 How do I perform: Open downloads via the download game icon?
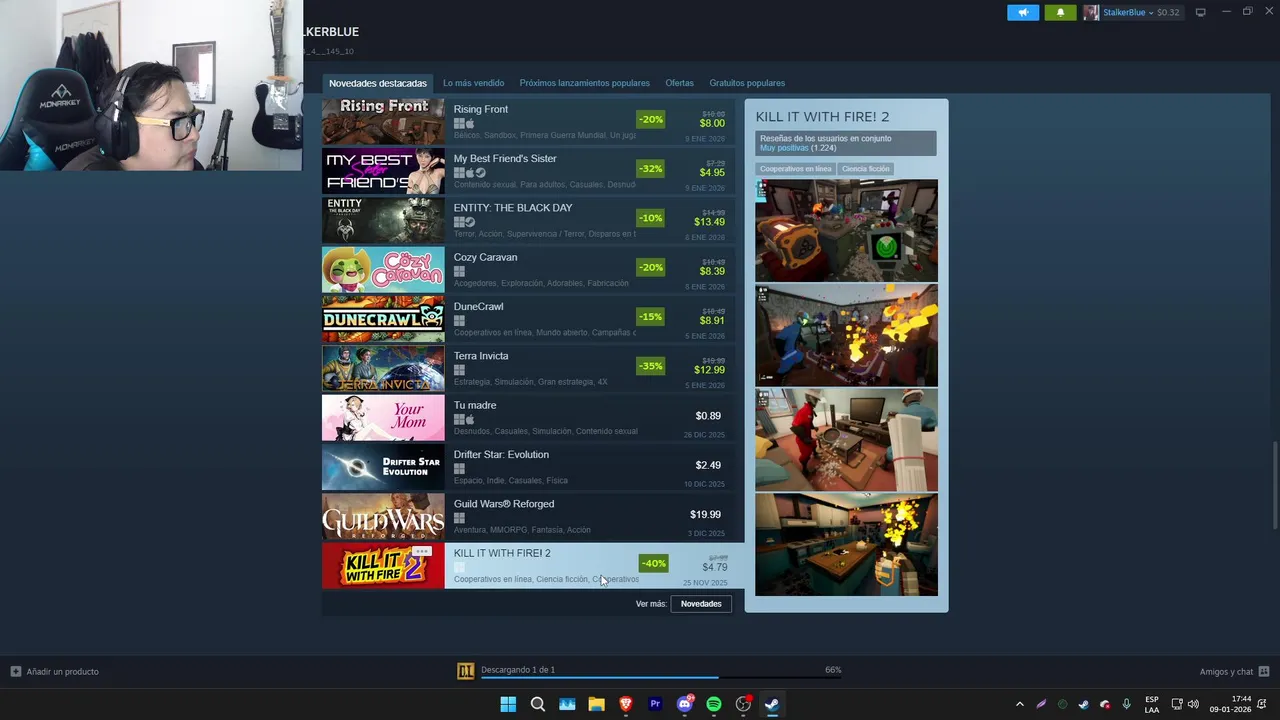point(465,671)
